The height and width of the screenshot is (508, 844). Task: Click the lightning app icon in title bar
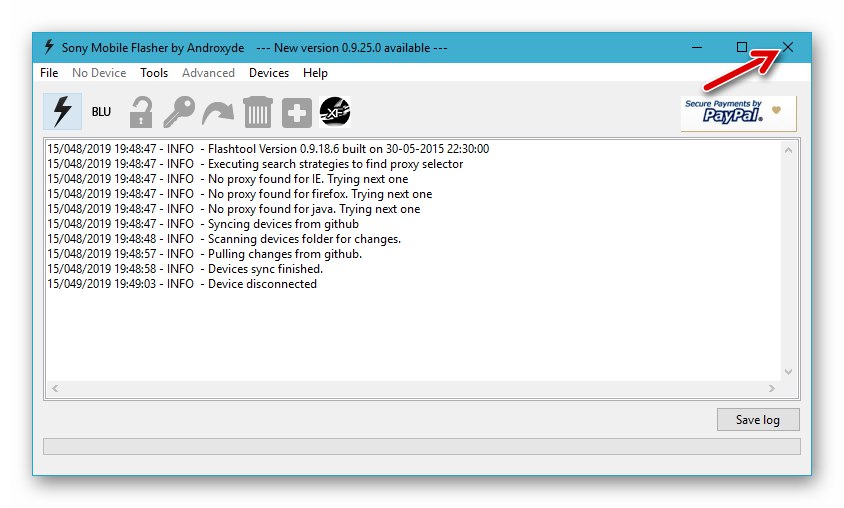click(x=49, y=47)
